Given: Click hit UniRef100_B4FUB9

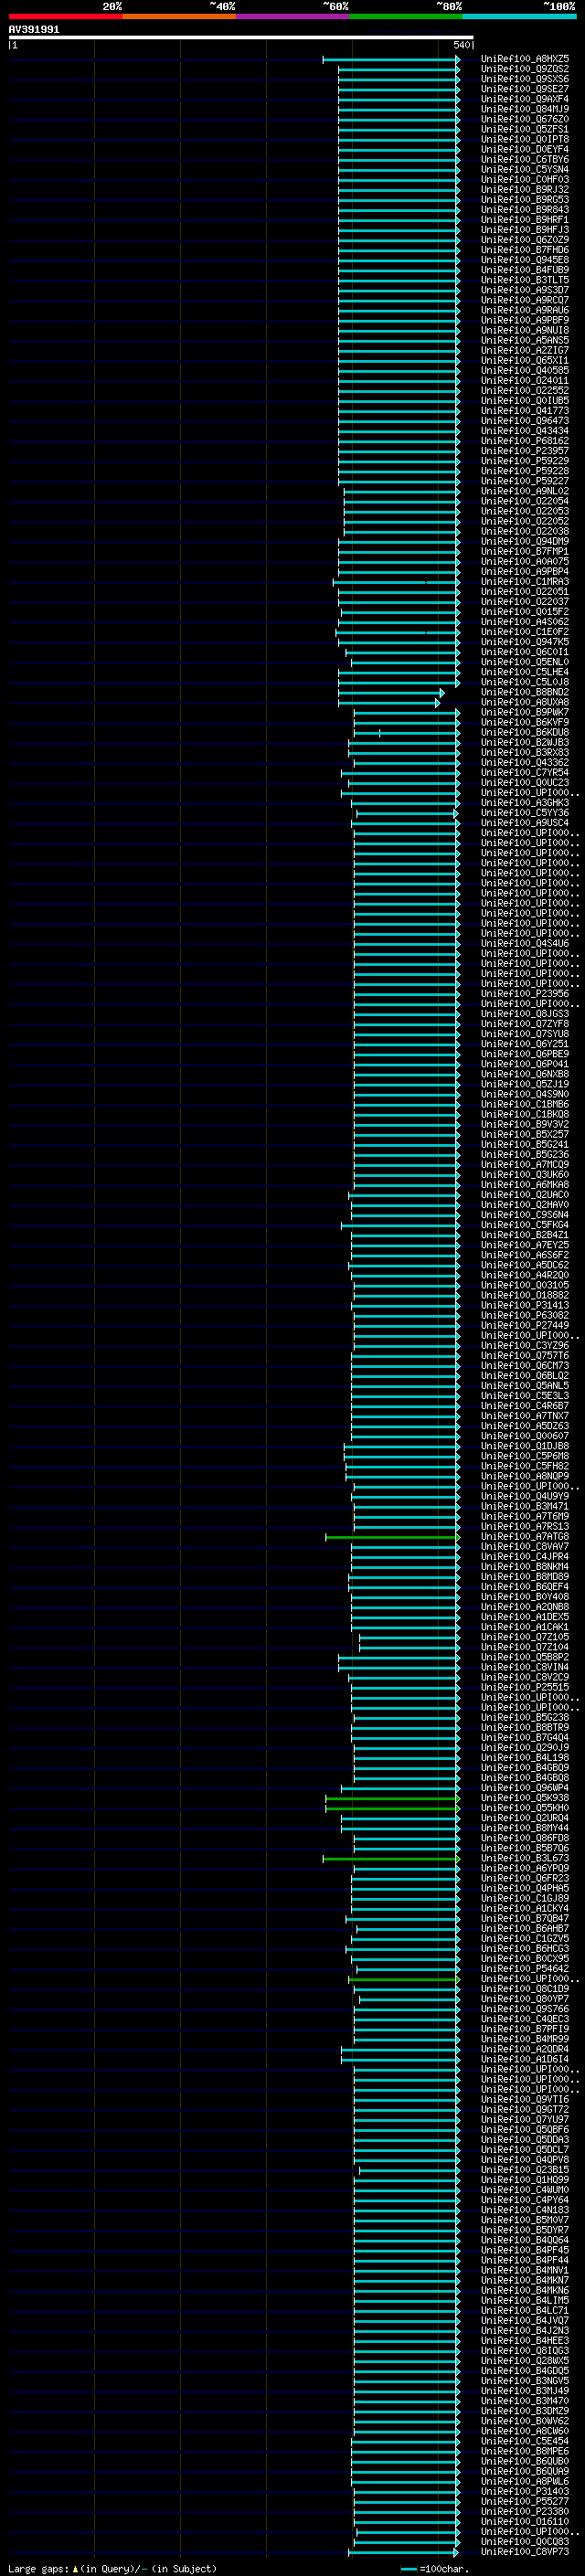Looking at the screenshot, I should pos(525,270).
